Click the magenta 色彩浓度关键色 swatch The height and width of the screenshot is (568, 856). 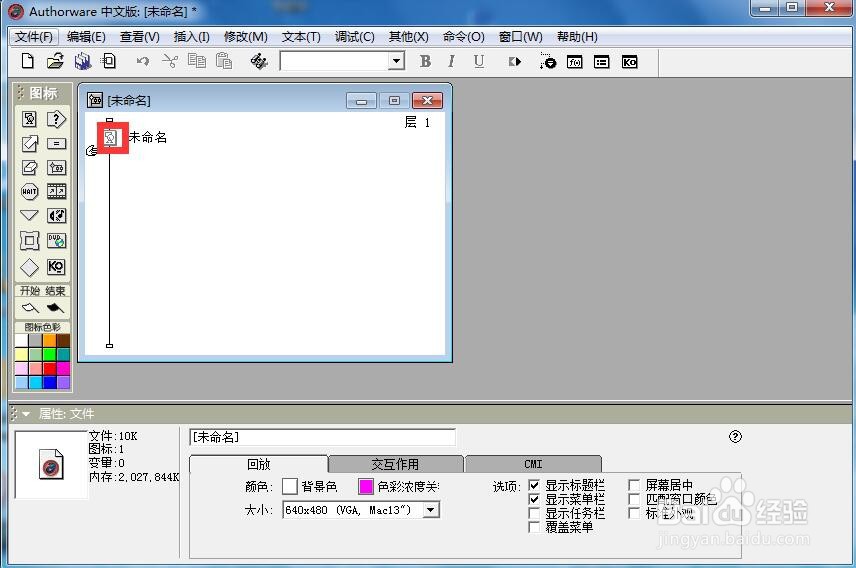(x=366, y=486)
